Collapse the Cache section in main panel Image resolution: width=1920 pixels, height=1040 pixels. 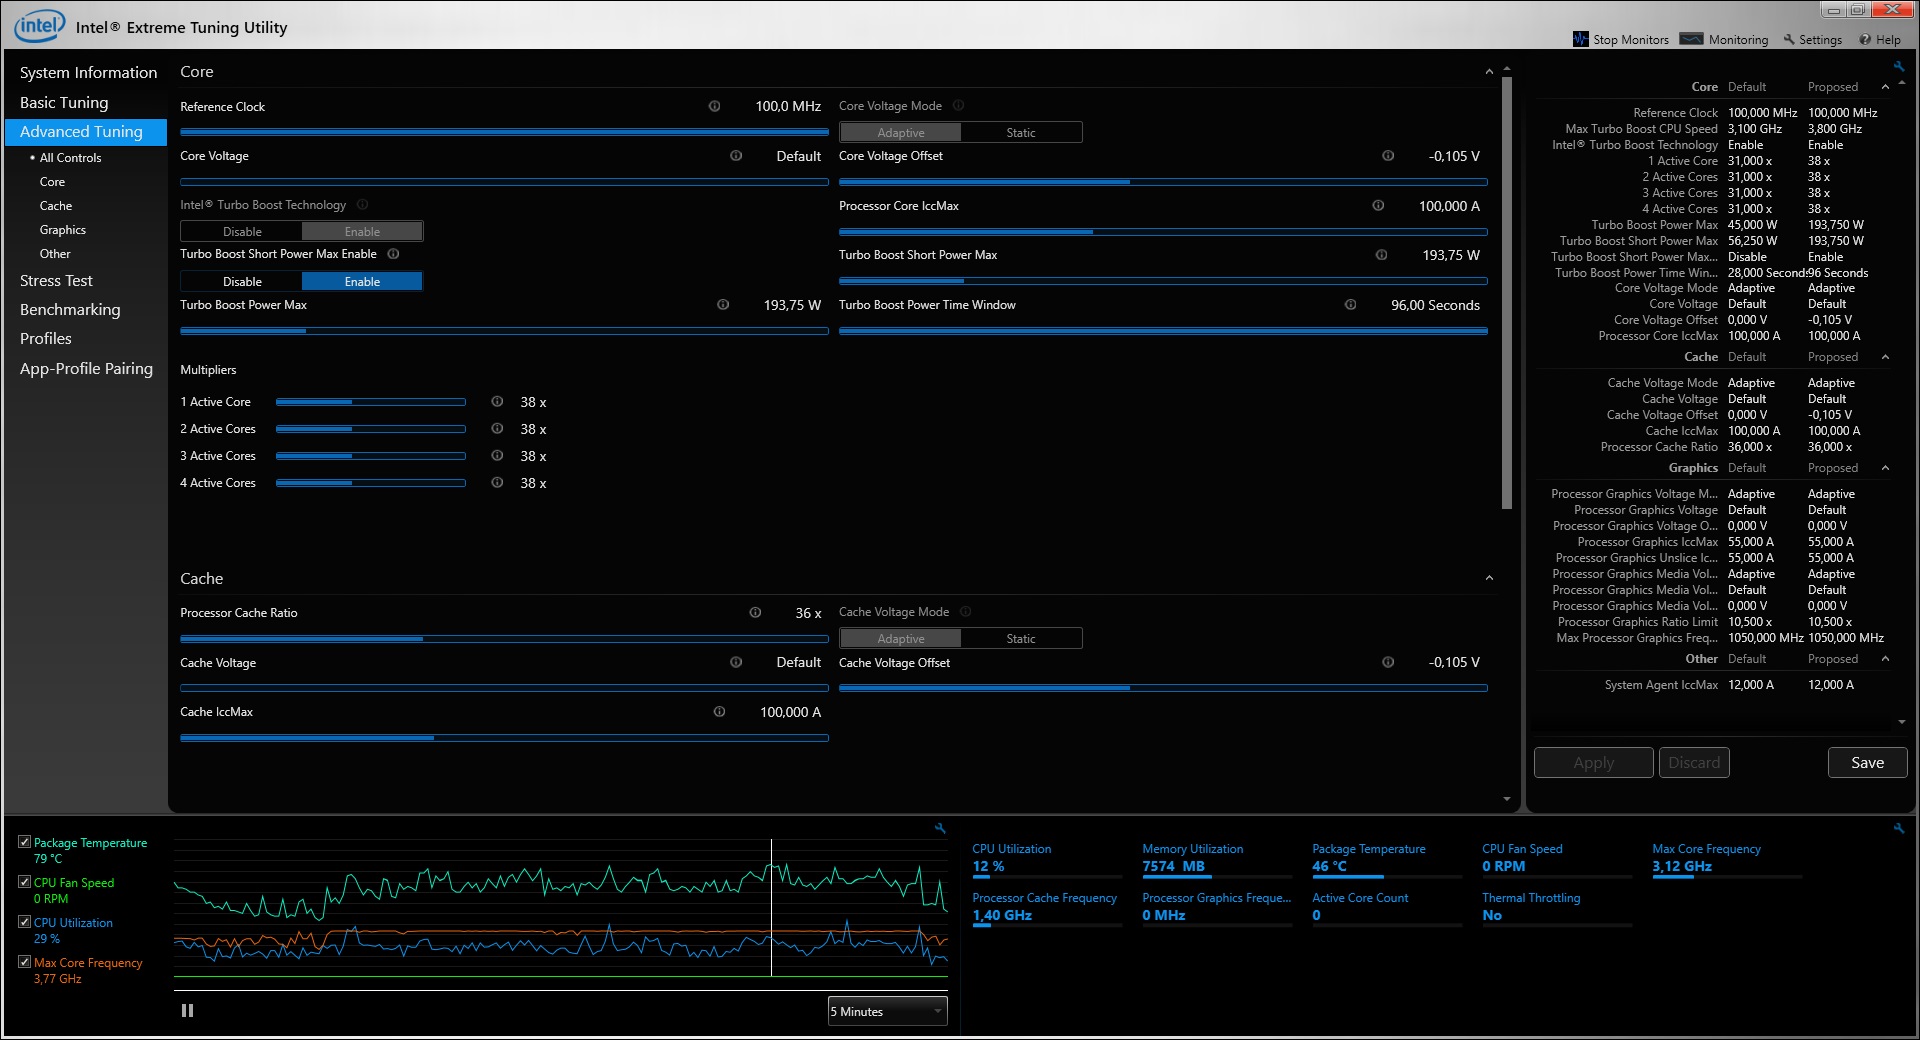pos(1489,579)
